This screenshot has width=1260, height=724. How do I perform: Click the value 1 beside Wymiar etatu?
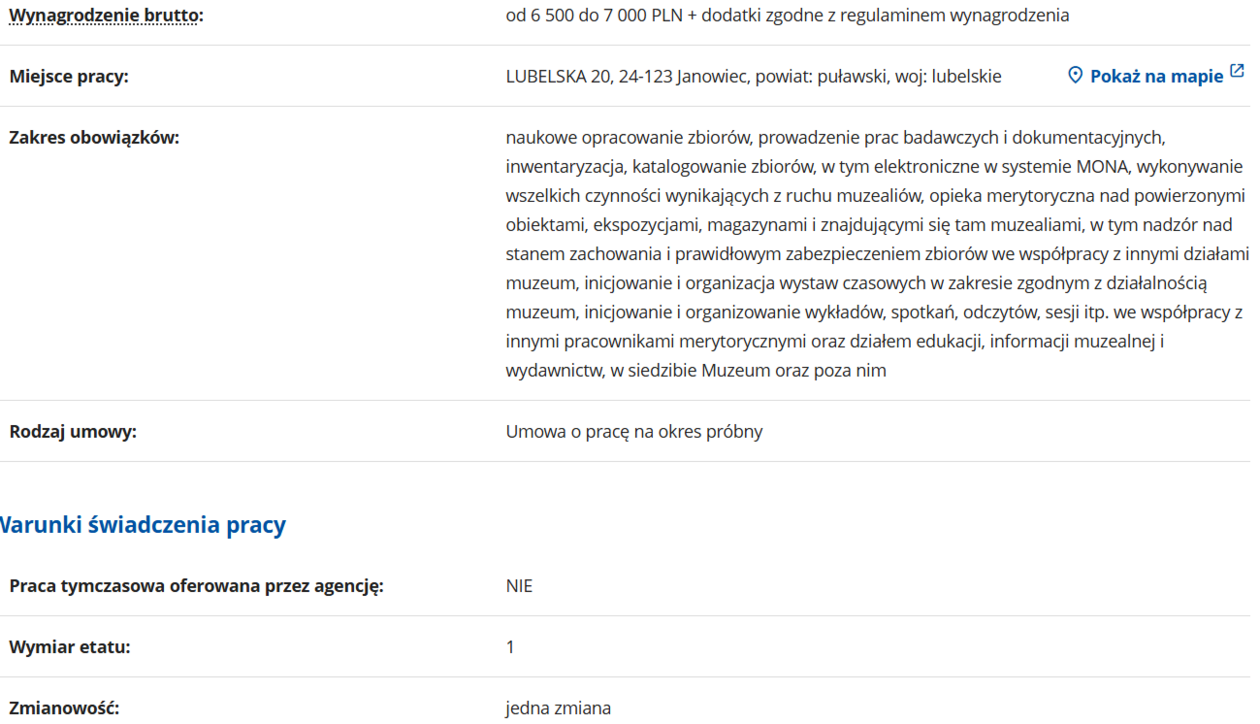[x=510, y=647]
